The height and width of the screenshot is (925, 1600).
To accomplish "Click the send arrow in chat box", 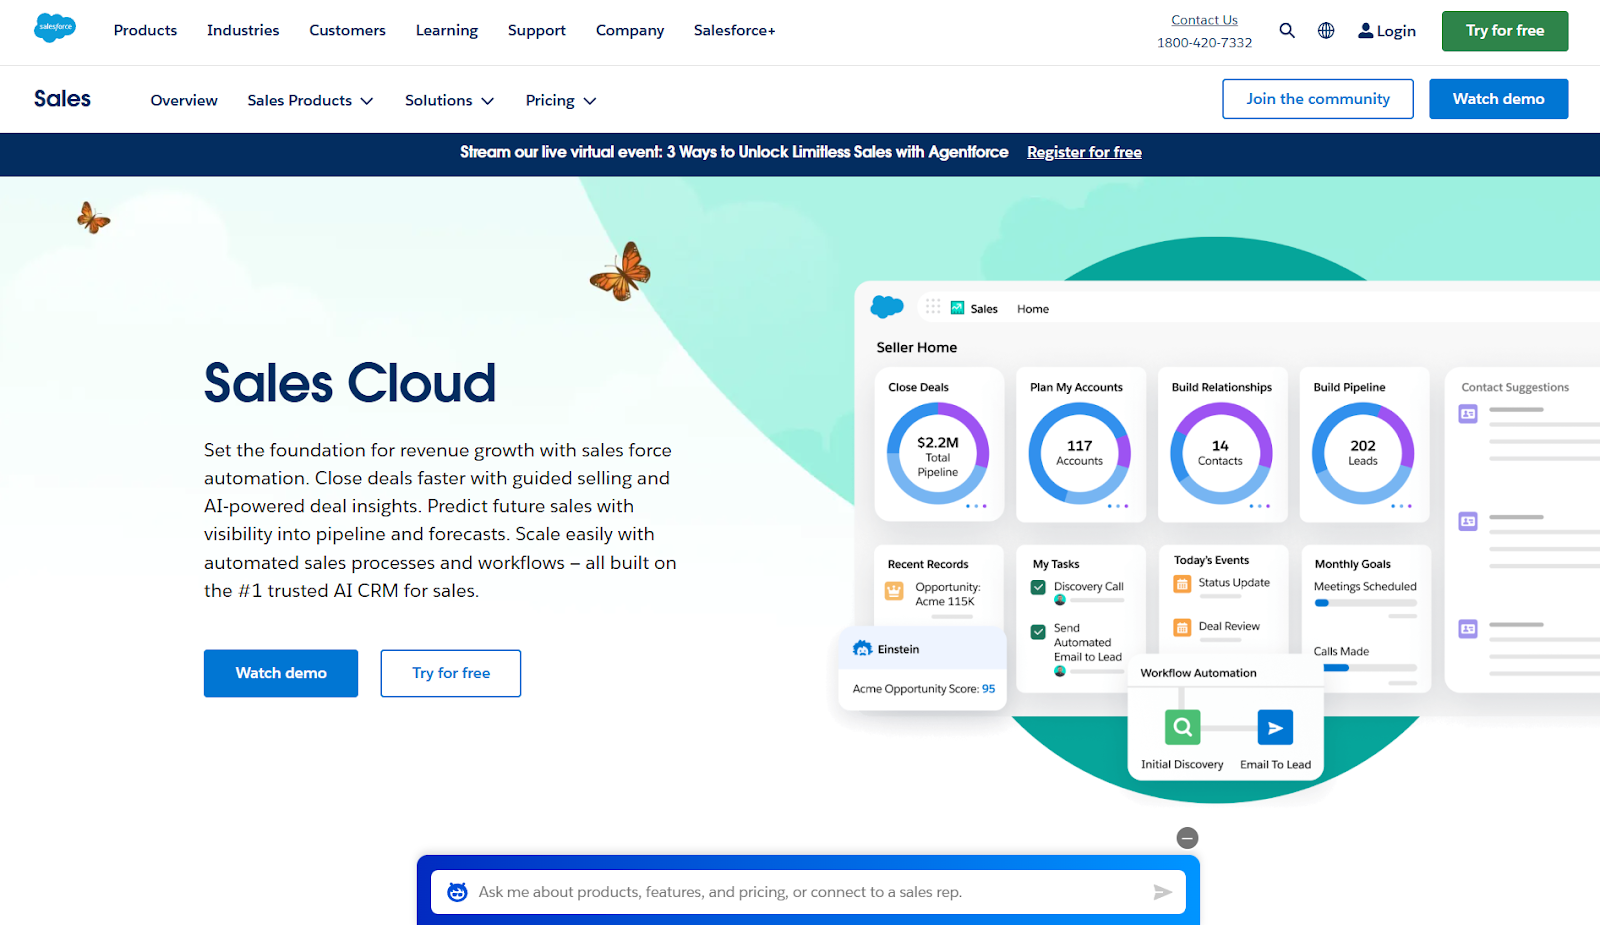I will [1162, 892].
